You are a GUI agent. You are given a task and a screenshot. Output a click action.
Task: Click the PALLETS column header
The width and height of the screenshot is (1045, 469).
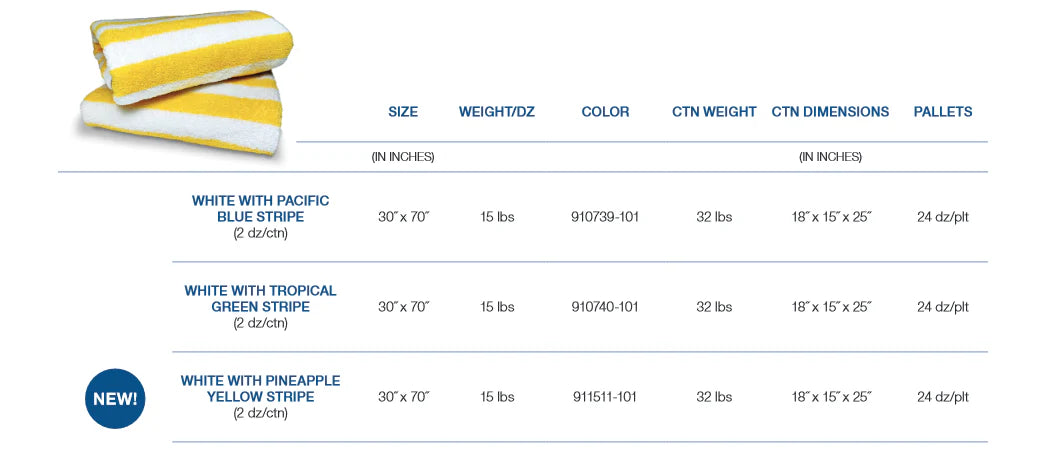pyautogui.click(x=943, y=112)
